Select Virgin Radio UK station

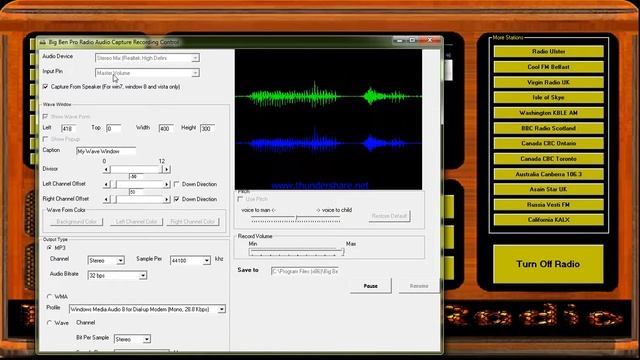point(549,82)
